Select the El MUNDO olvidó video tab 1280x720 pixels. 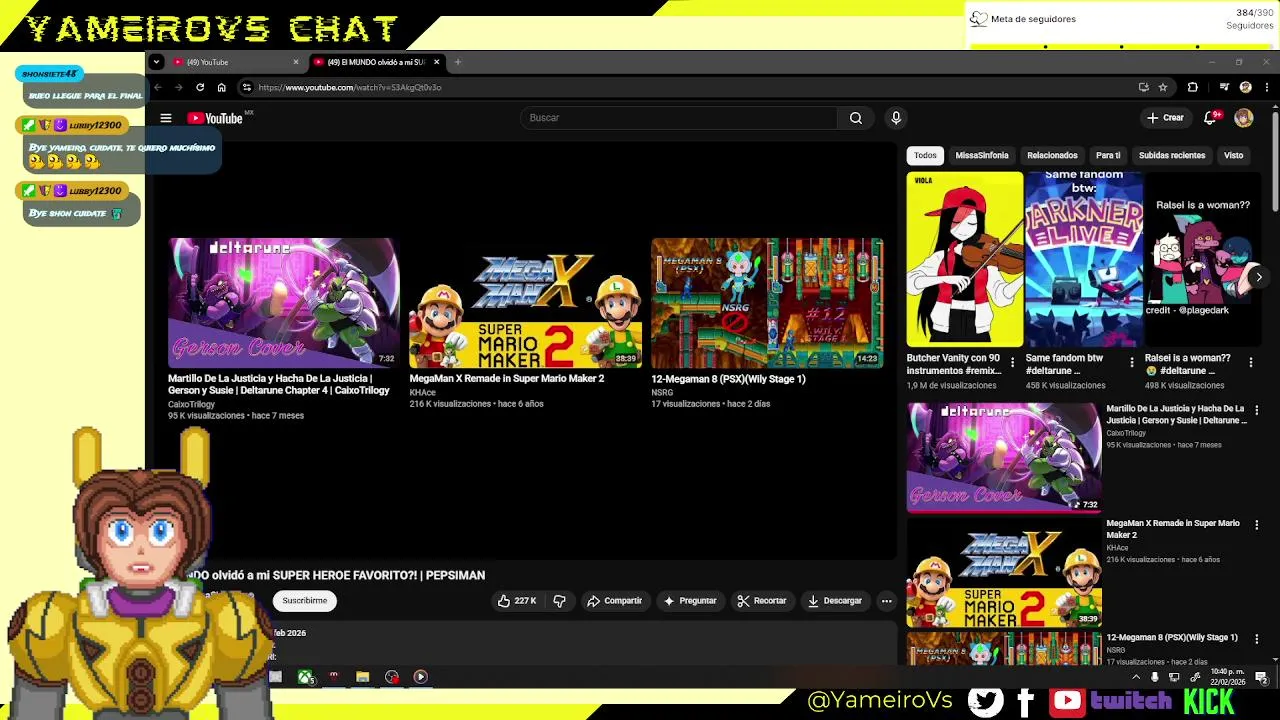[377, 62]
